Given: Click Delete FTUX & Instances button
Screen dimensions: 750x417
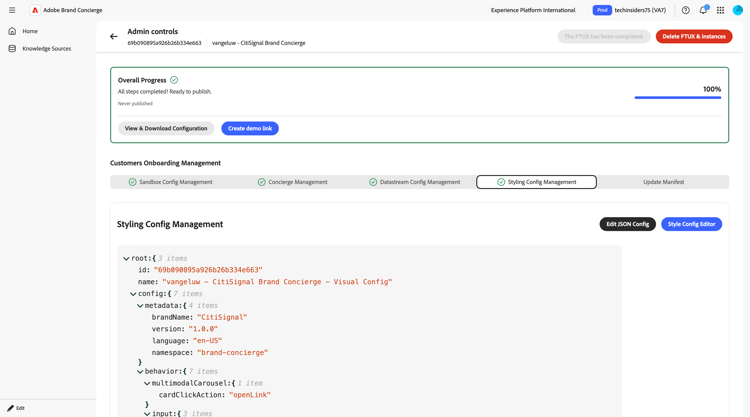Looking at the screenshot, I should (694, 37).
